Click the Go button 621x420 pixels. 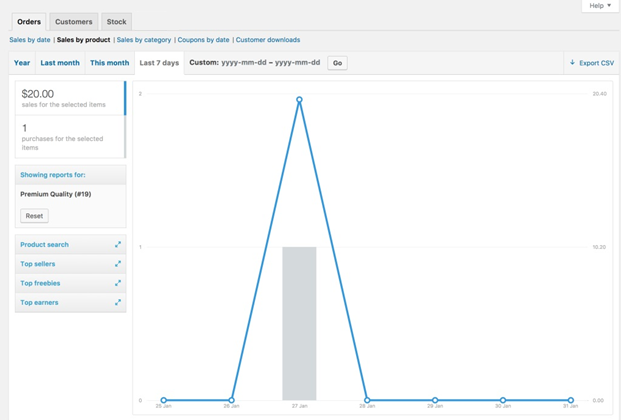pos(337,63)
